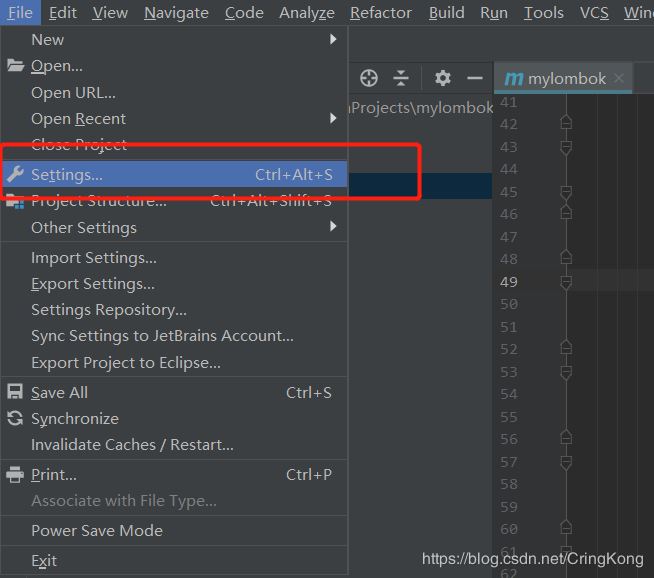Open the Refactor menu

[381, 13]
